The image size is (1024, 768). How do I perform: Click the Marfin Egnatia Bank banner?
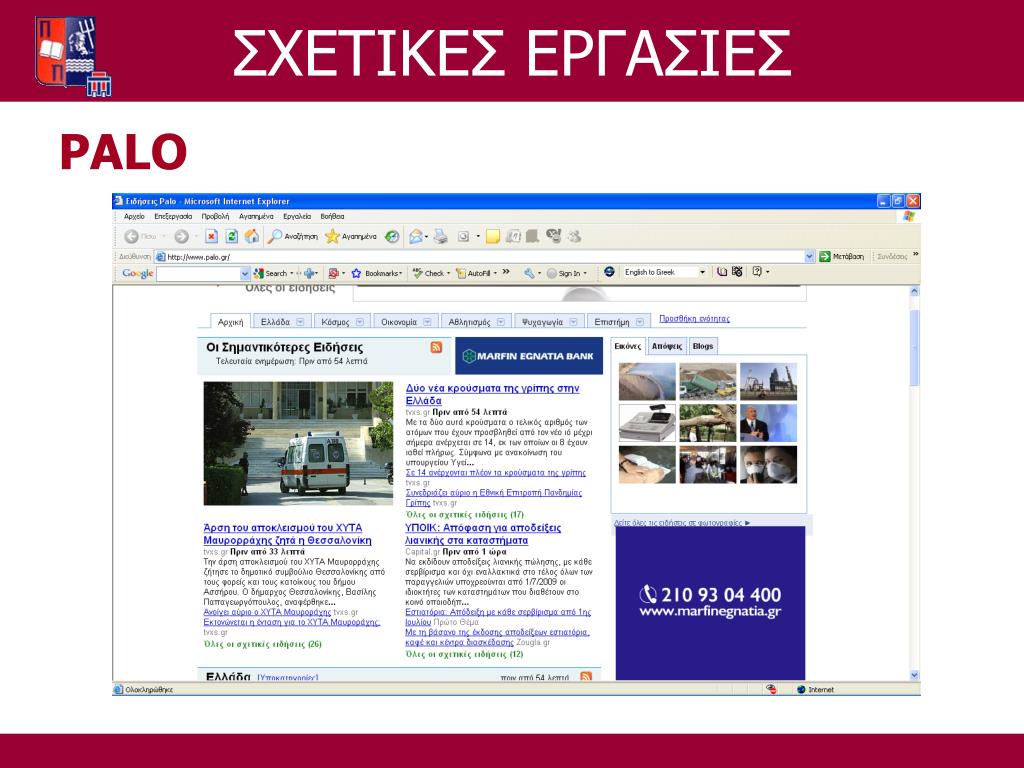click(529, 356)
